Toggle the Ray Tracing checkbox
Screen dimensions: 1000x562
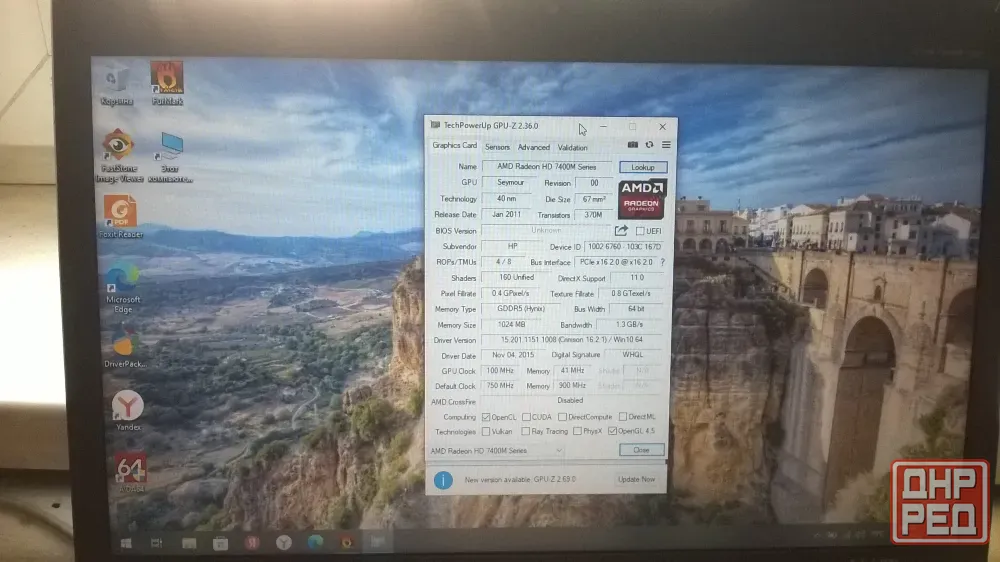[526, 431]
